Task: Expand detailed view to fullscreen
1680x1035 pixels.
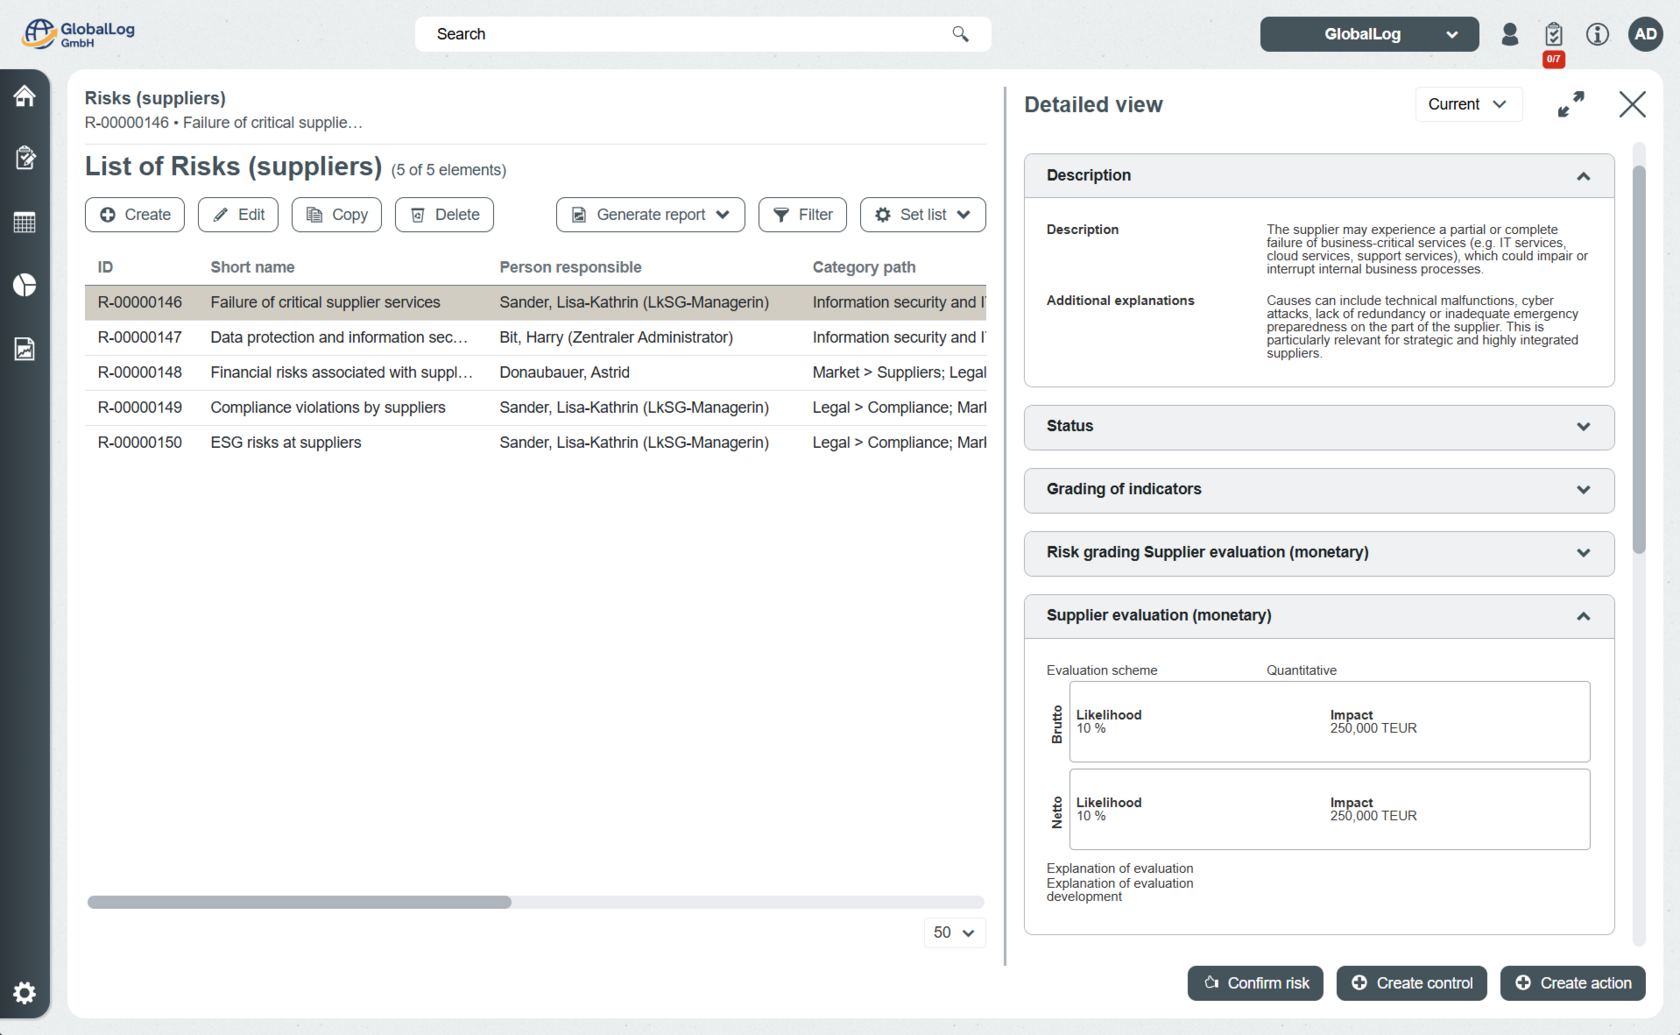Action: (1571, 104)
